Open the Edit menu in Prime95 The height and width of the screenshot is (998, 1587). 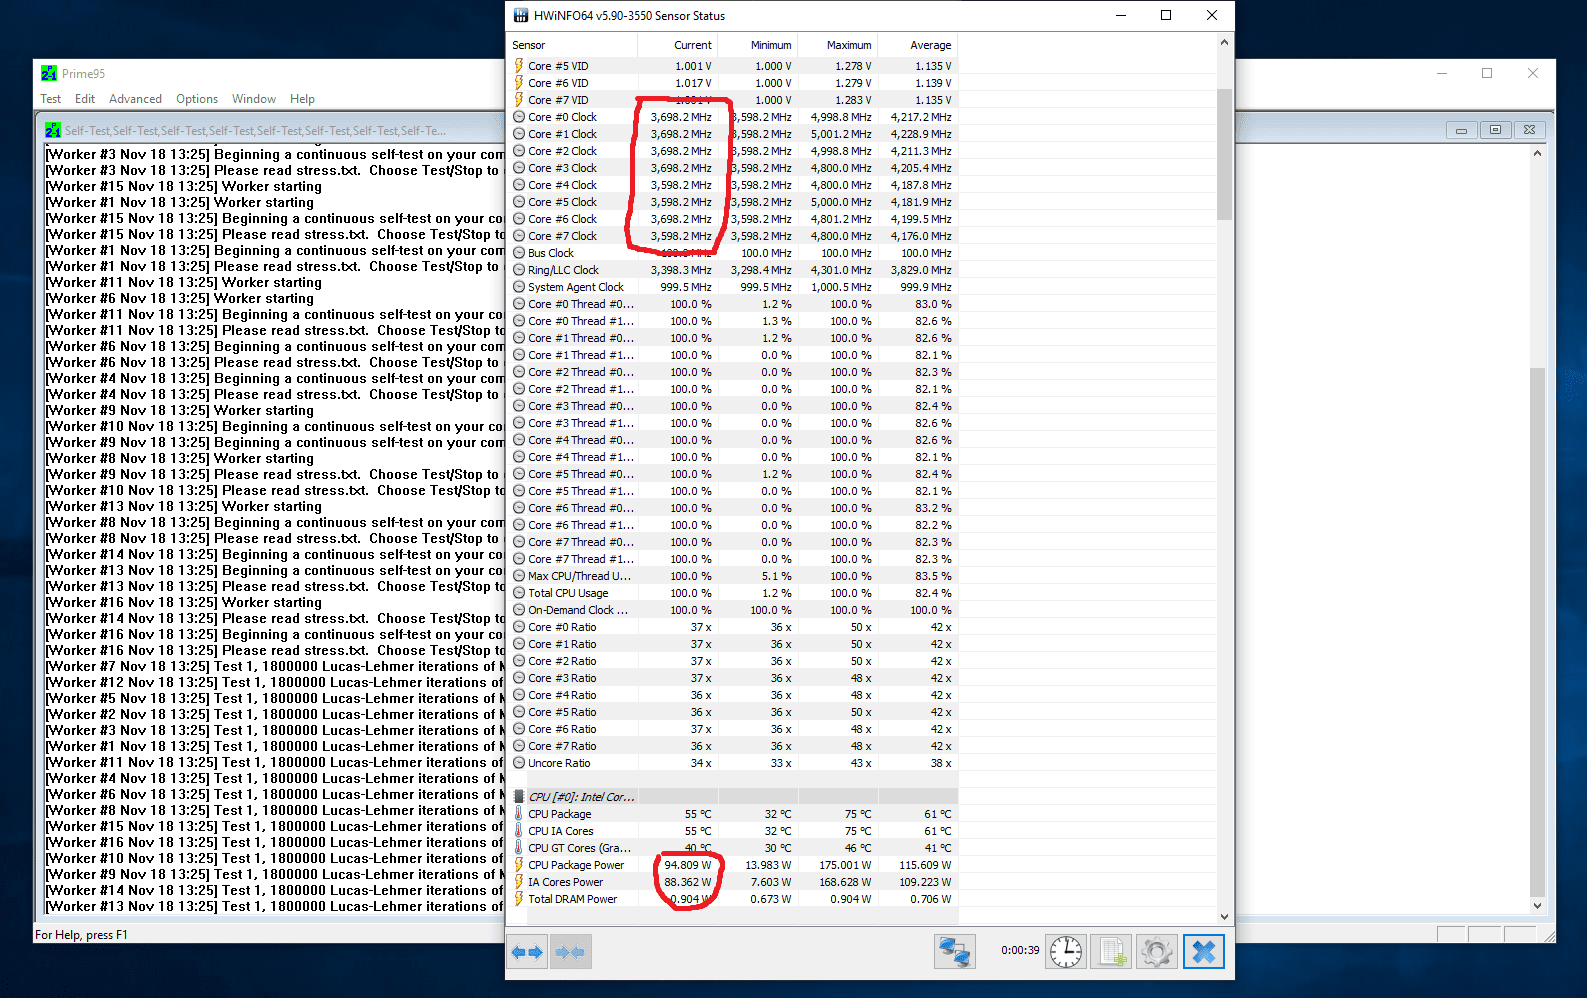(85, 99)
